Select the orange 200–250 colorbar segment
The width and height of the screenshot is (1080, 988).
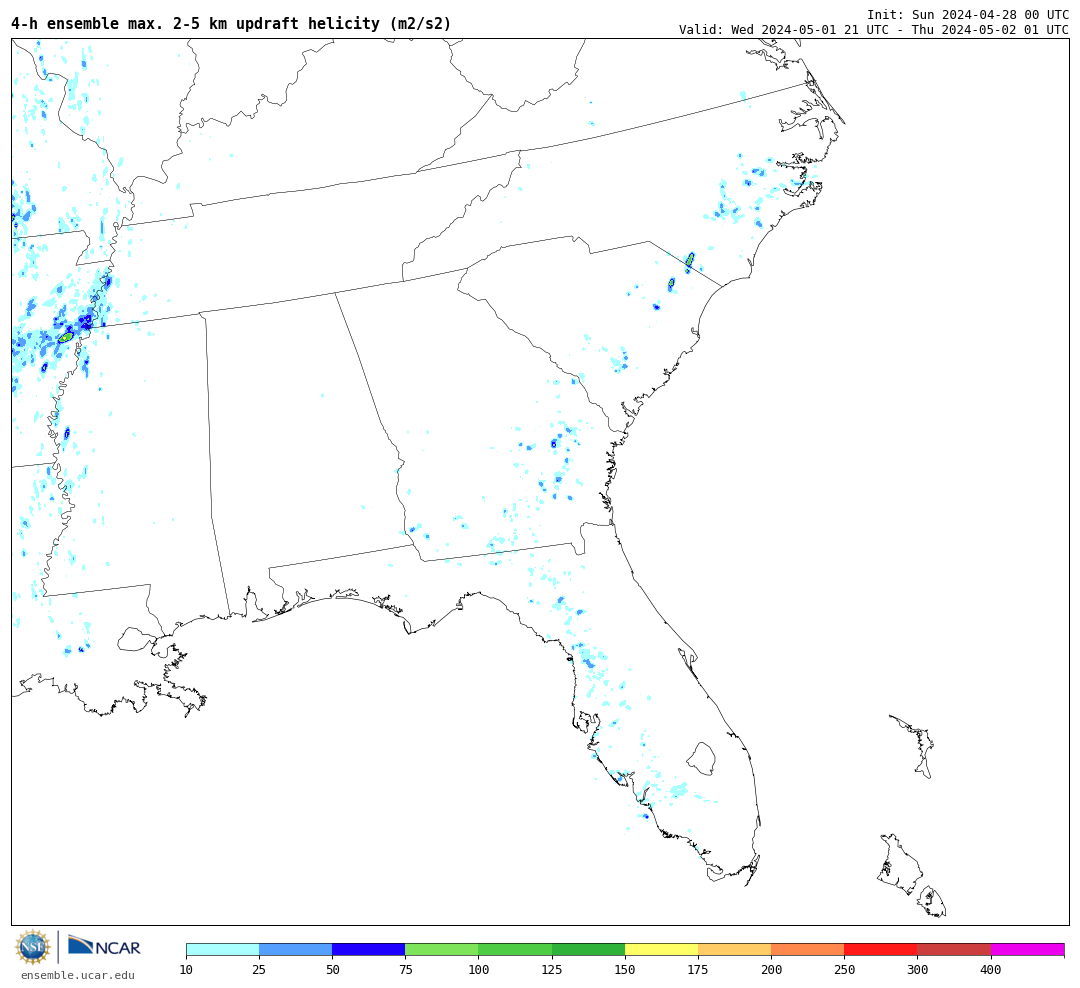click(x=808, y=949)
